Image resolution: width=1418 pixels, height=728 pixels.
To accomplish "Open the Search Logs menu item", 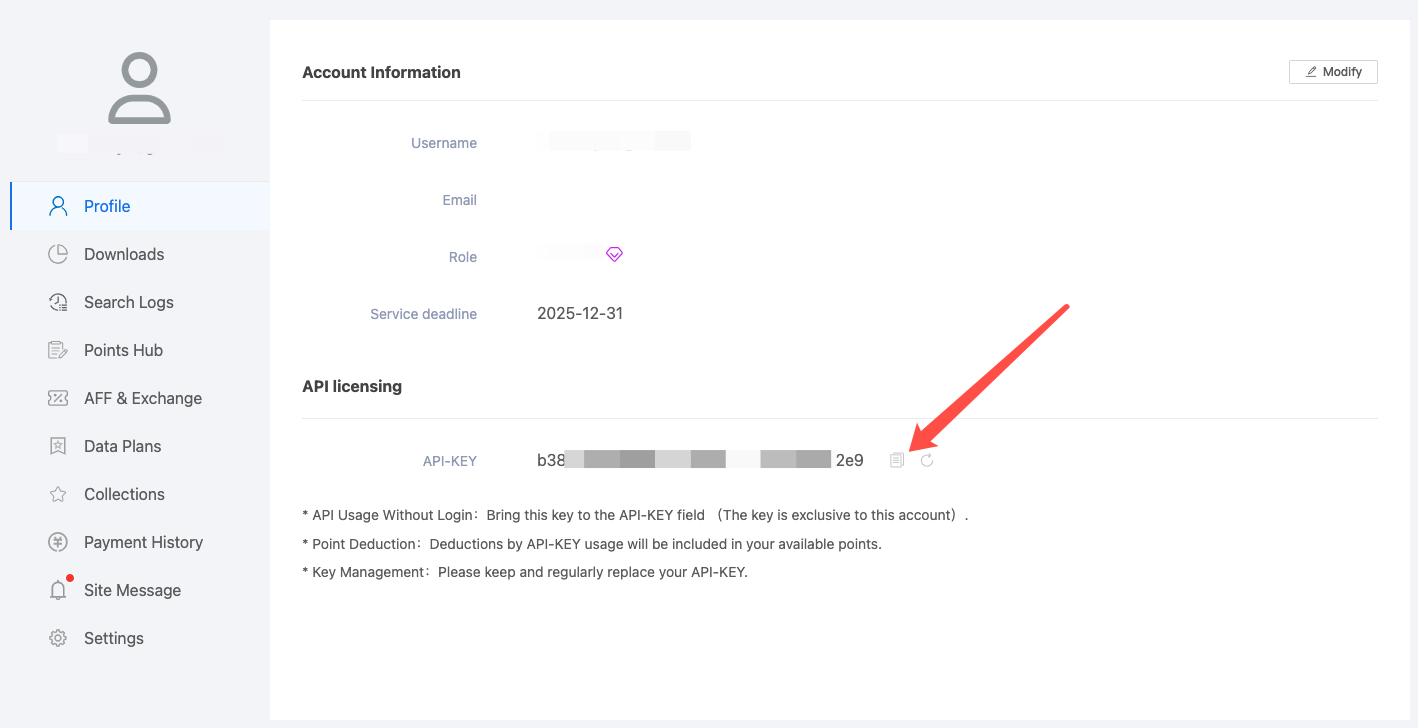I will tap(140, 302).
